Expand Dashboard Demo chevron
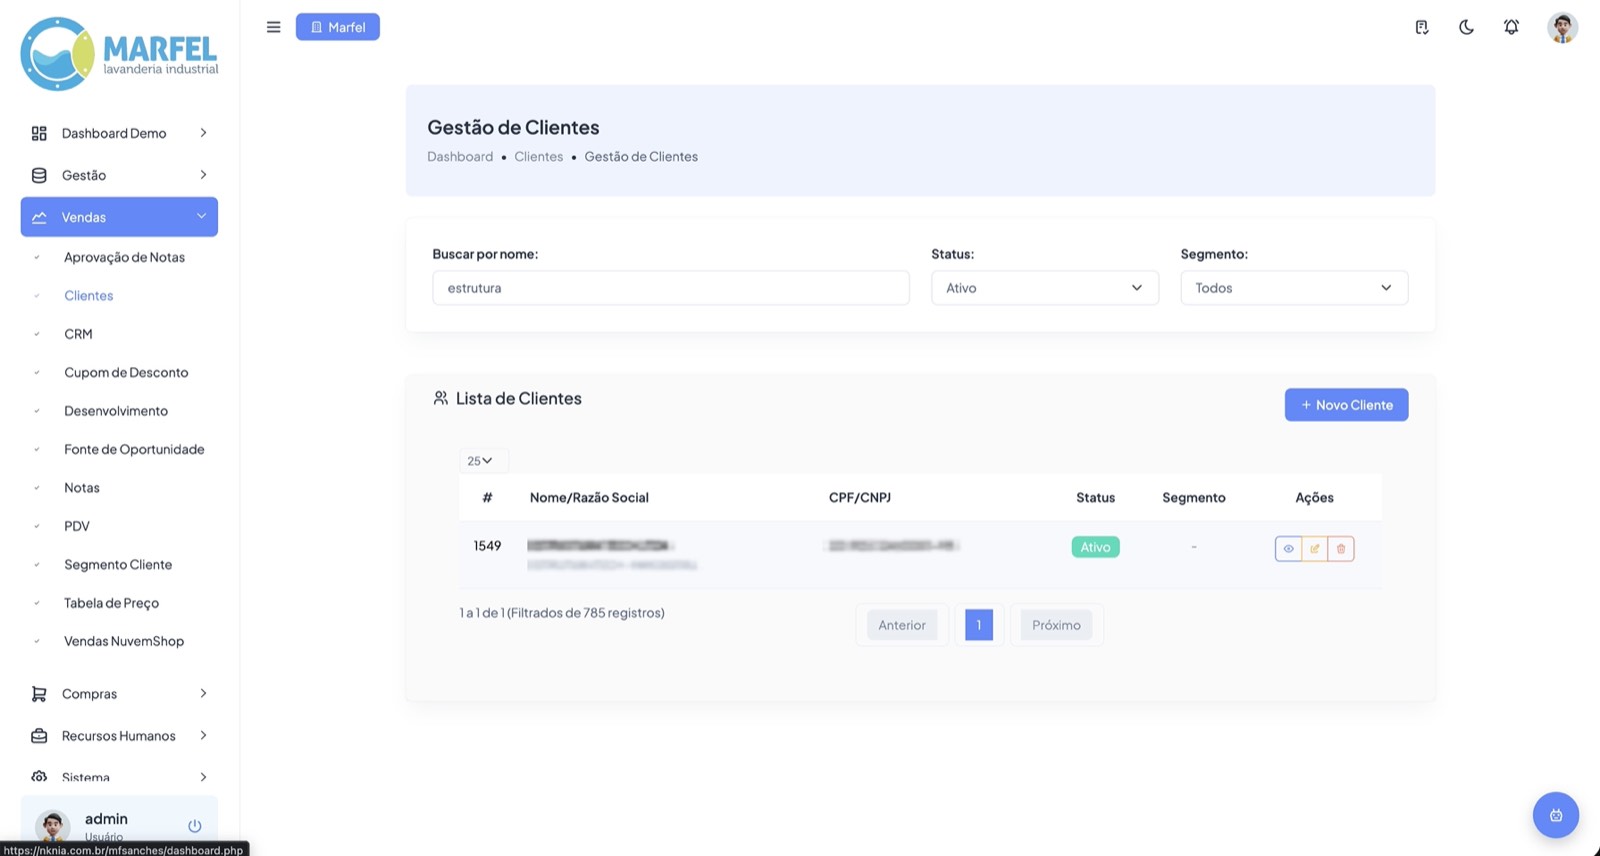1600x856 pixels. click(x=203, y=133)
